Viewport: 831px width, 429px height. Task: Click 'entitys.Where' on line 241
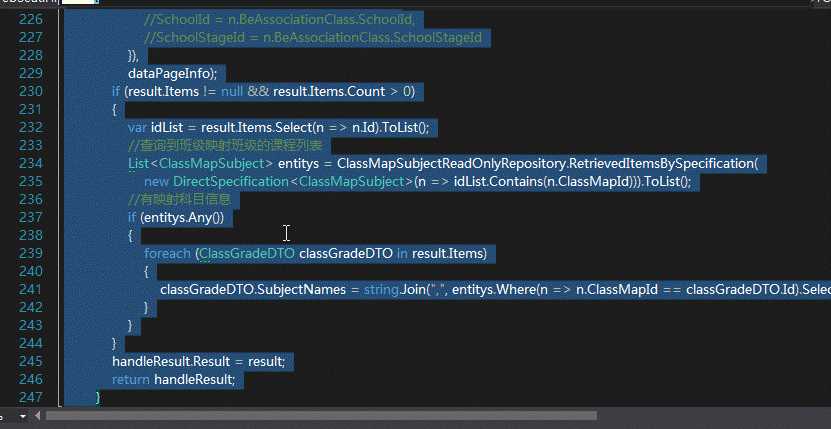pos(493,290)
